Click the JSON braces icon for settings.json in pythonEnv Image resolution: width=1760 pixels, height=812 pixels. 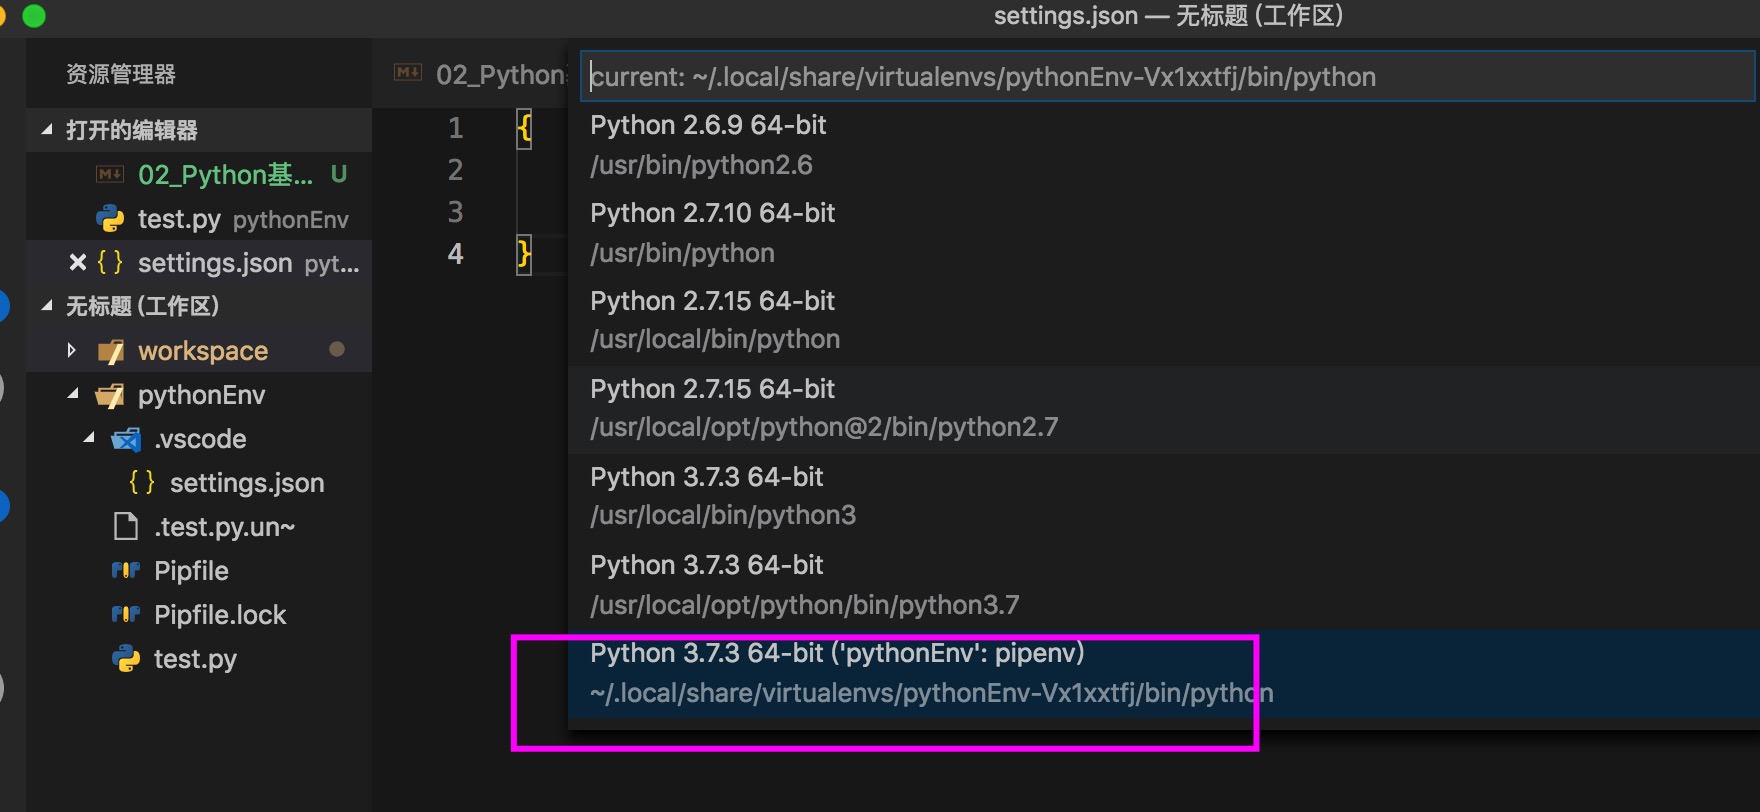[142, 483]
